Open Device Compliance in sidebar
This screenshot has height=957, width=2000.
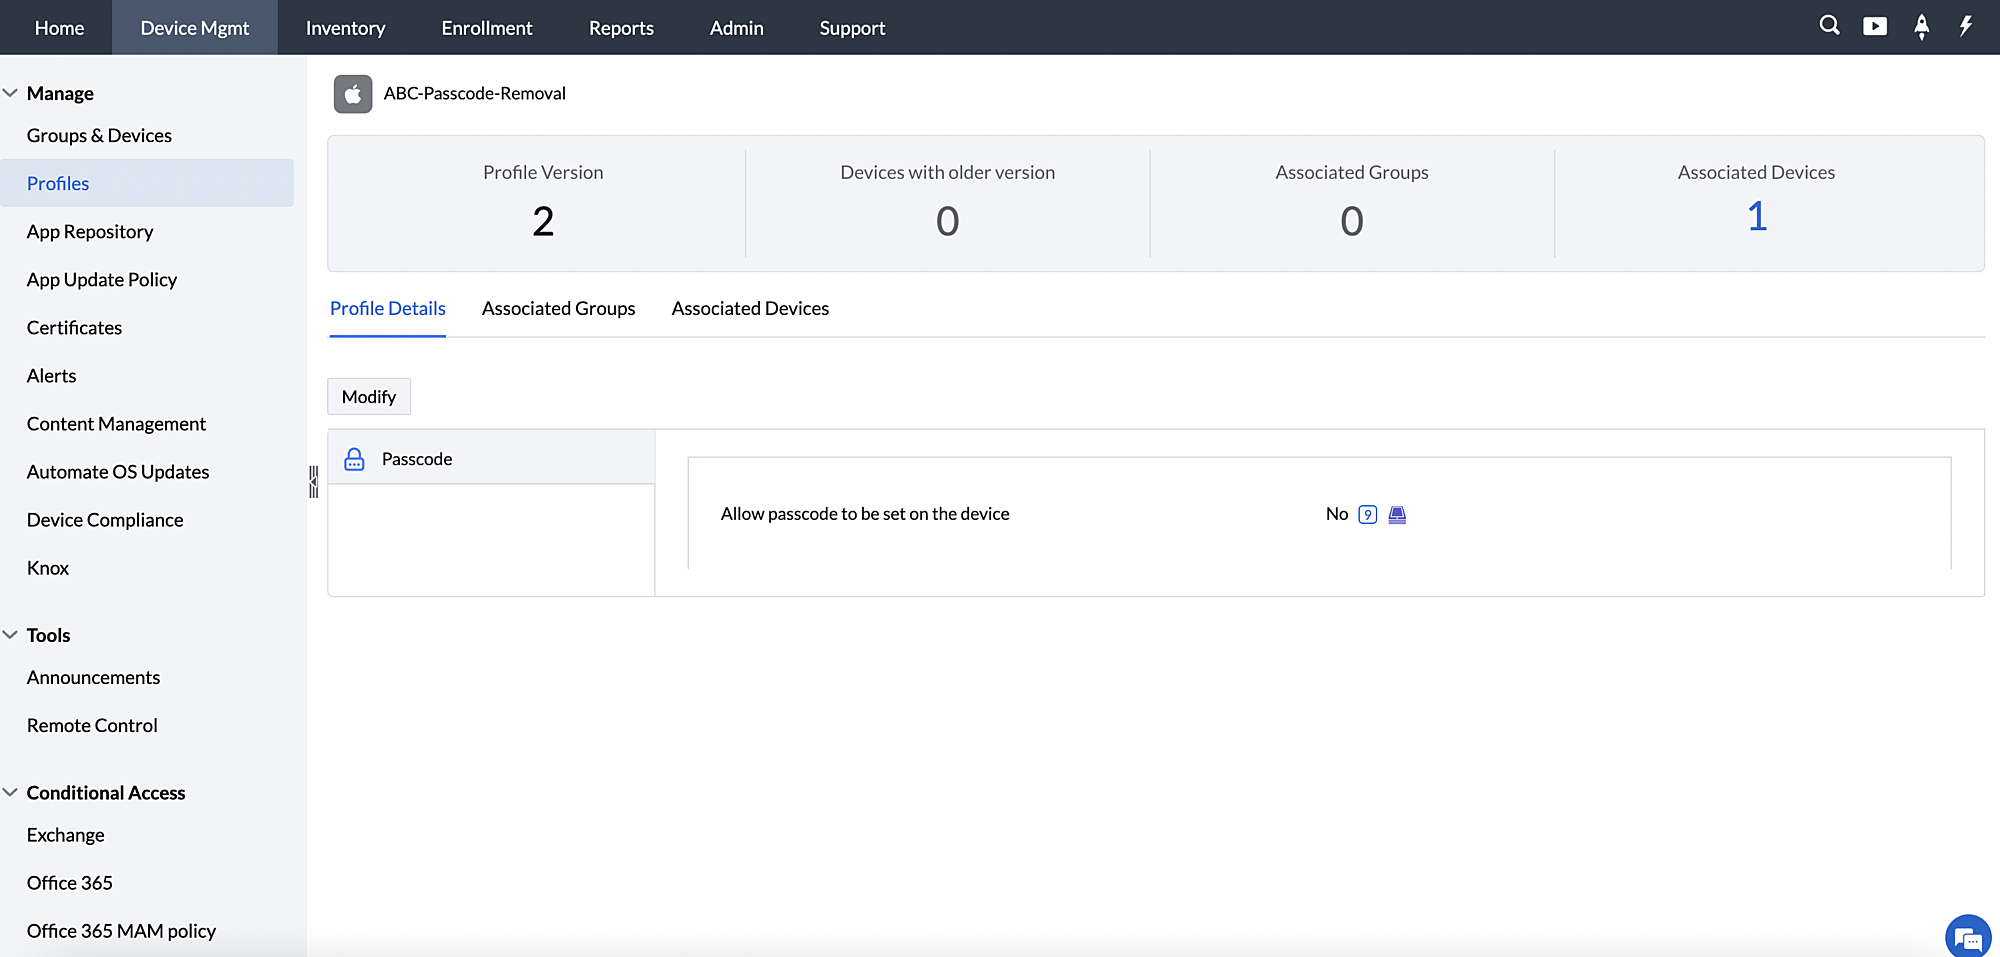105,520
